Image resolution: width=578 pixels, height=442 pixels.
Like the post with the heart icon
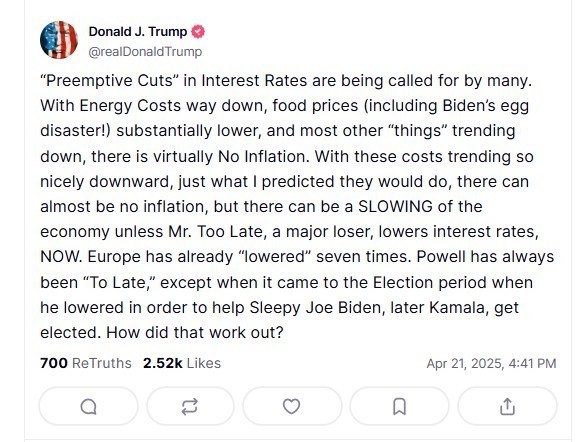(291, 407)
